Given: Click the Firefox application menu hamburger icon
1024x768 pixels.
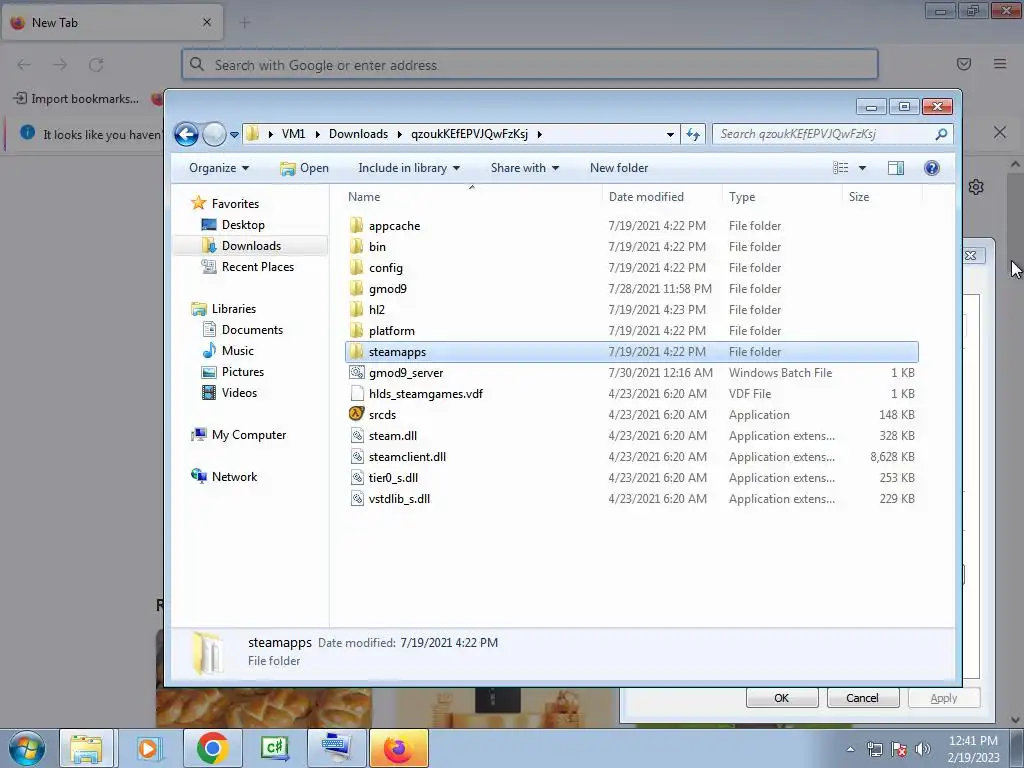Looking at the screenshot, I should 1000,64.
